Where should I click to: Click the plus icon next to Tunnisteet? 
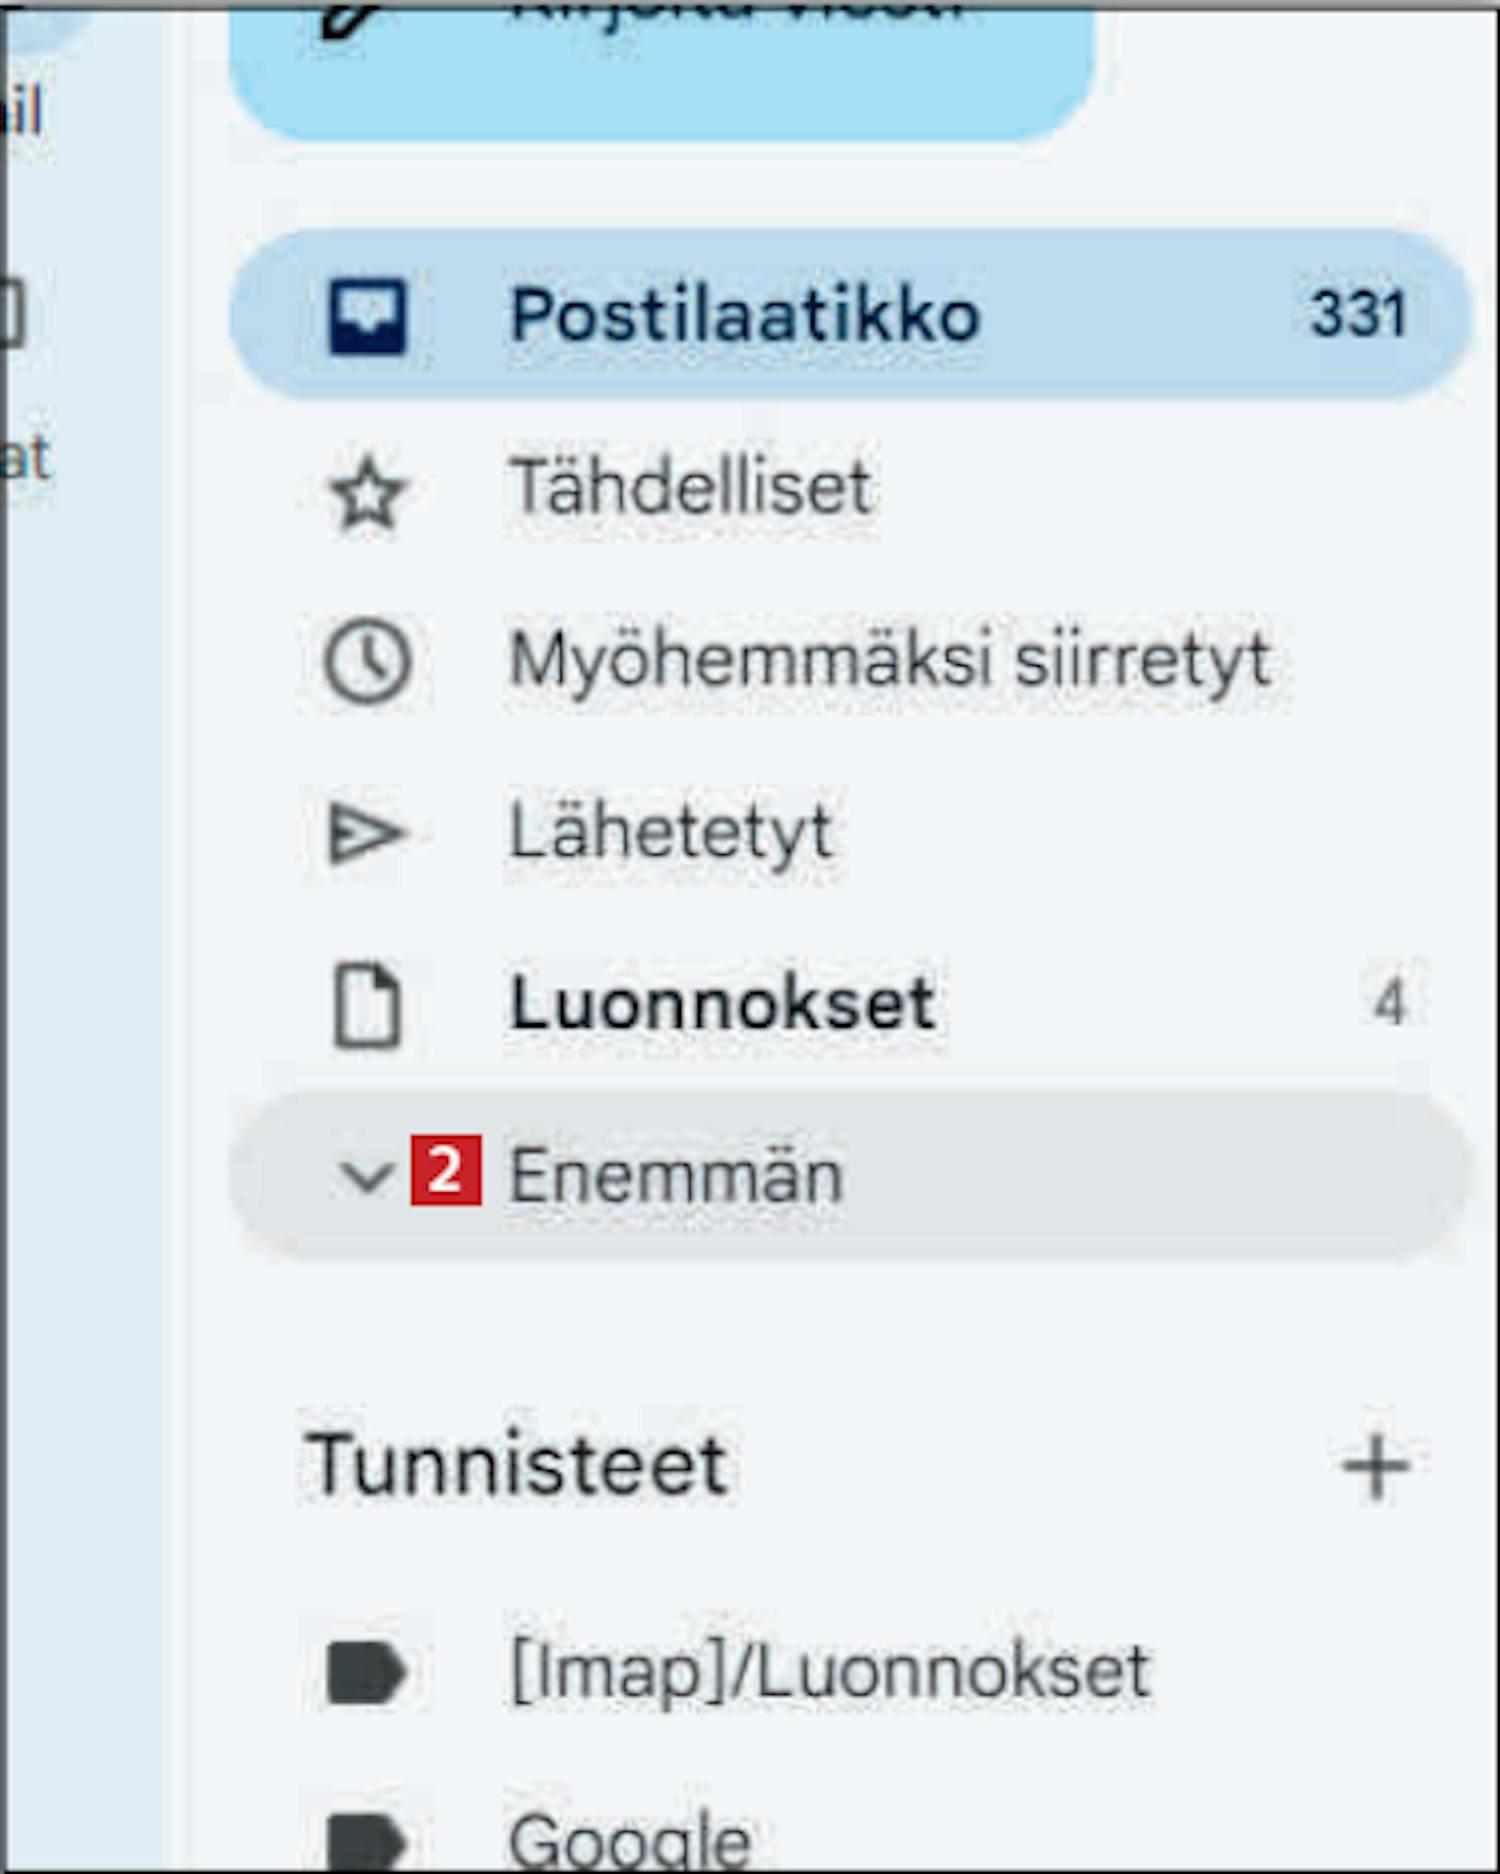coord(1376,1467)
